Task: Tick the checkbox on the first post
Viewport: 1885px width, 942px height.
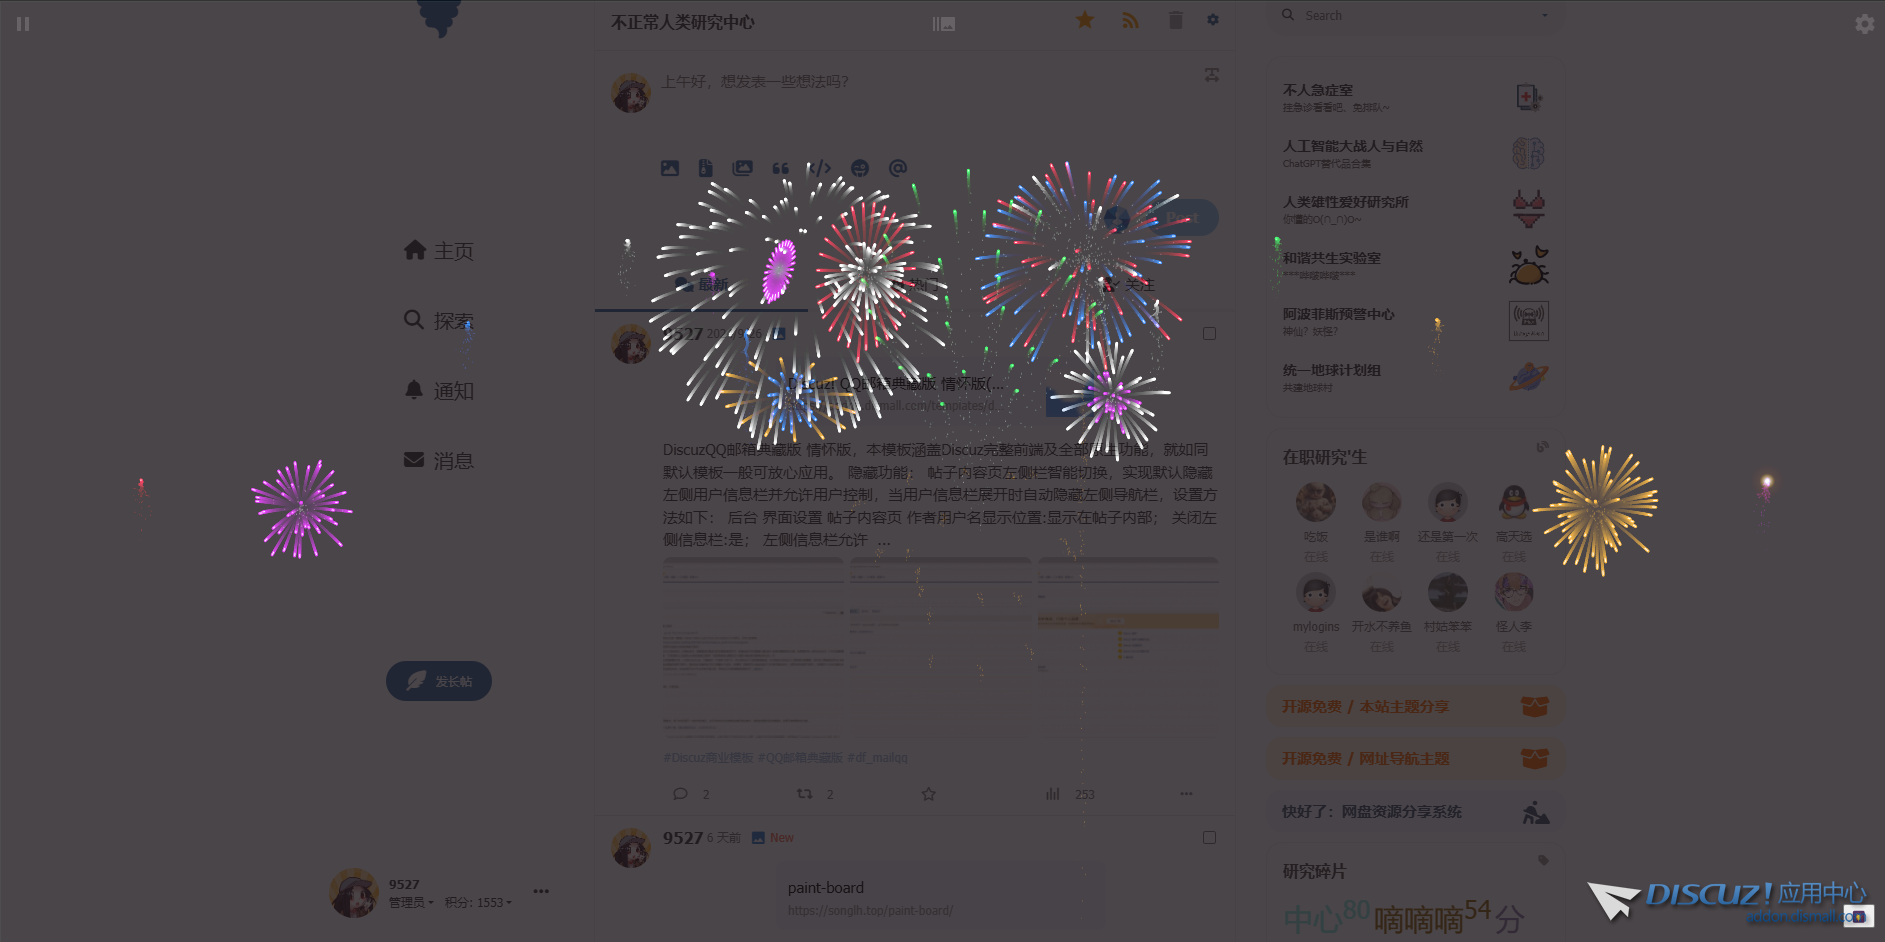Action: pyautogui.click(x=1209, y=334)
